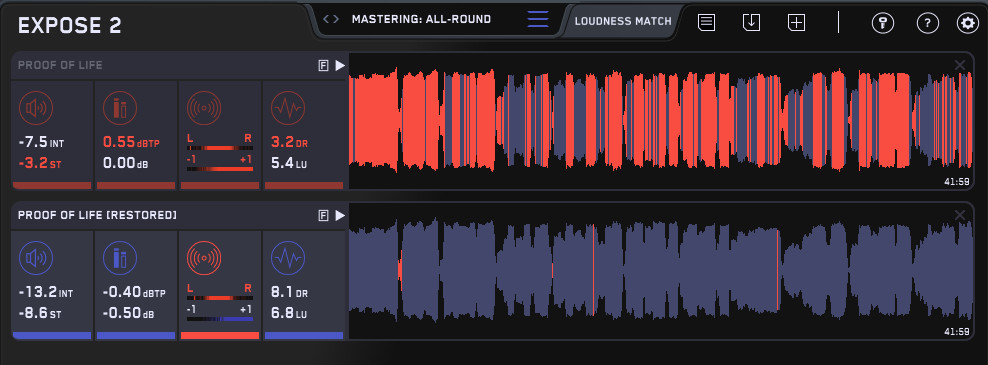The image size is (988, 365).
Task: Click the -7.5 INT loudness value
Action: 42,142
